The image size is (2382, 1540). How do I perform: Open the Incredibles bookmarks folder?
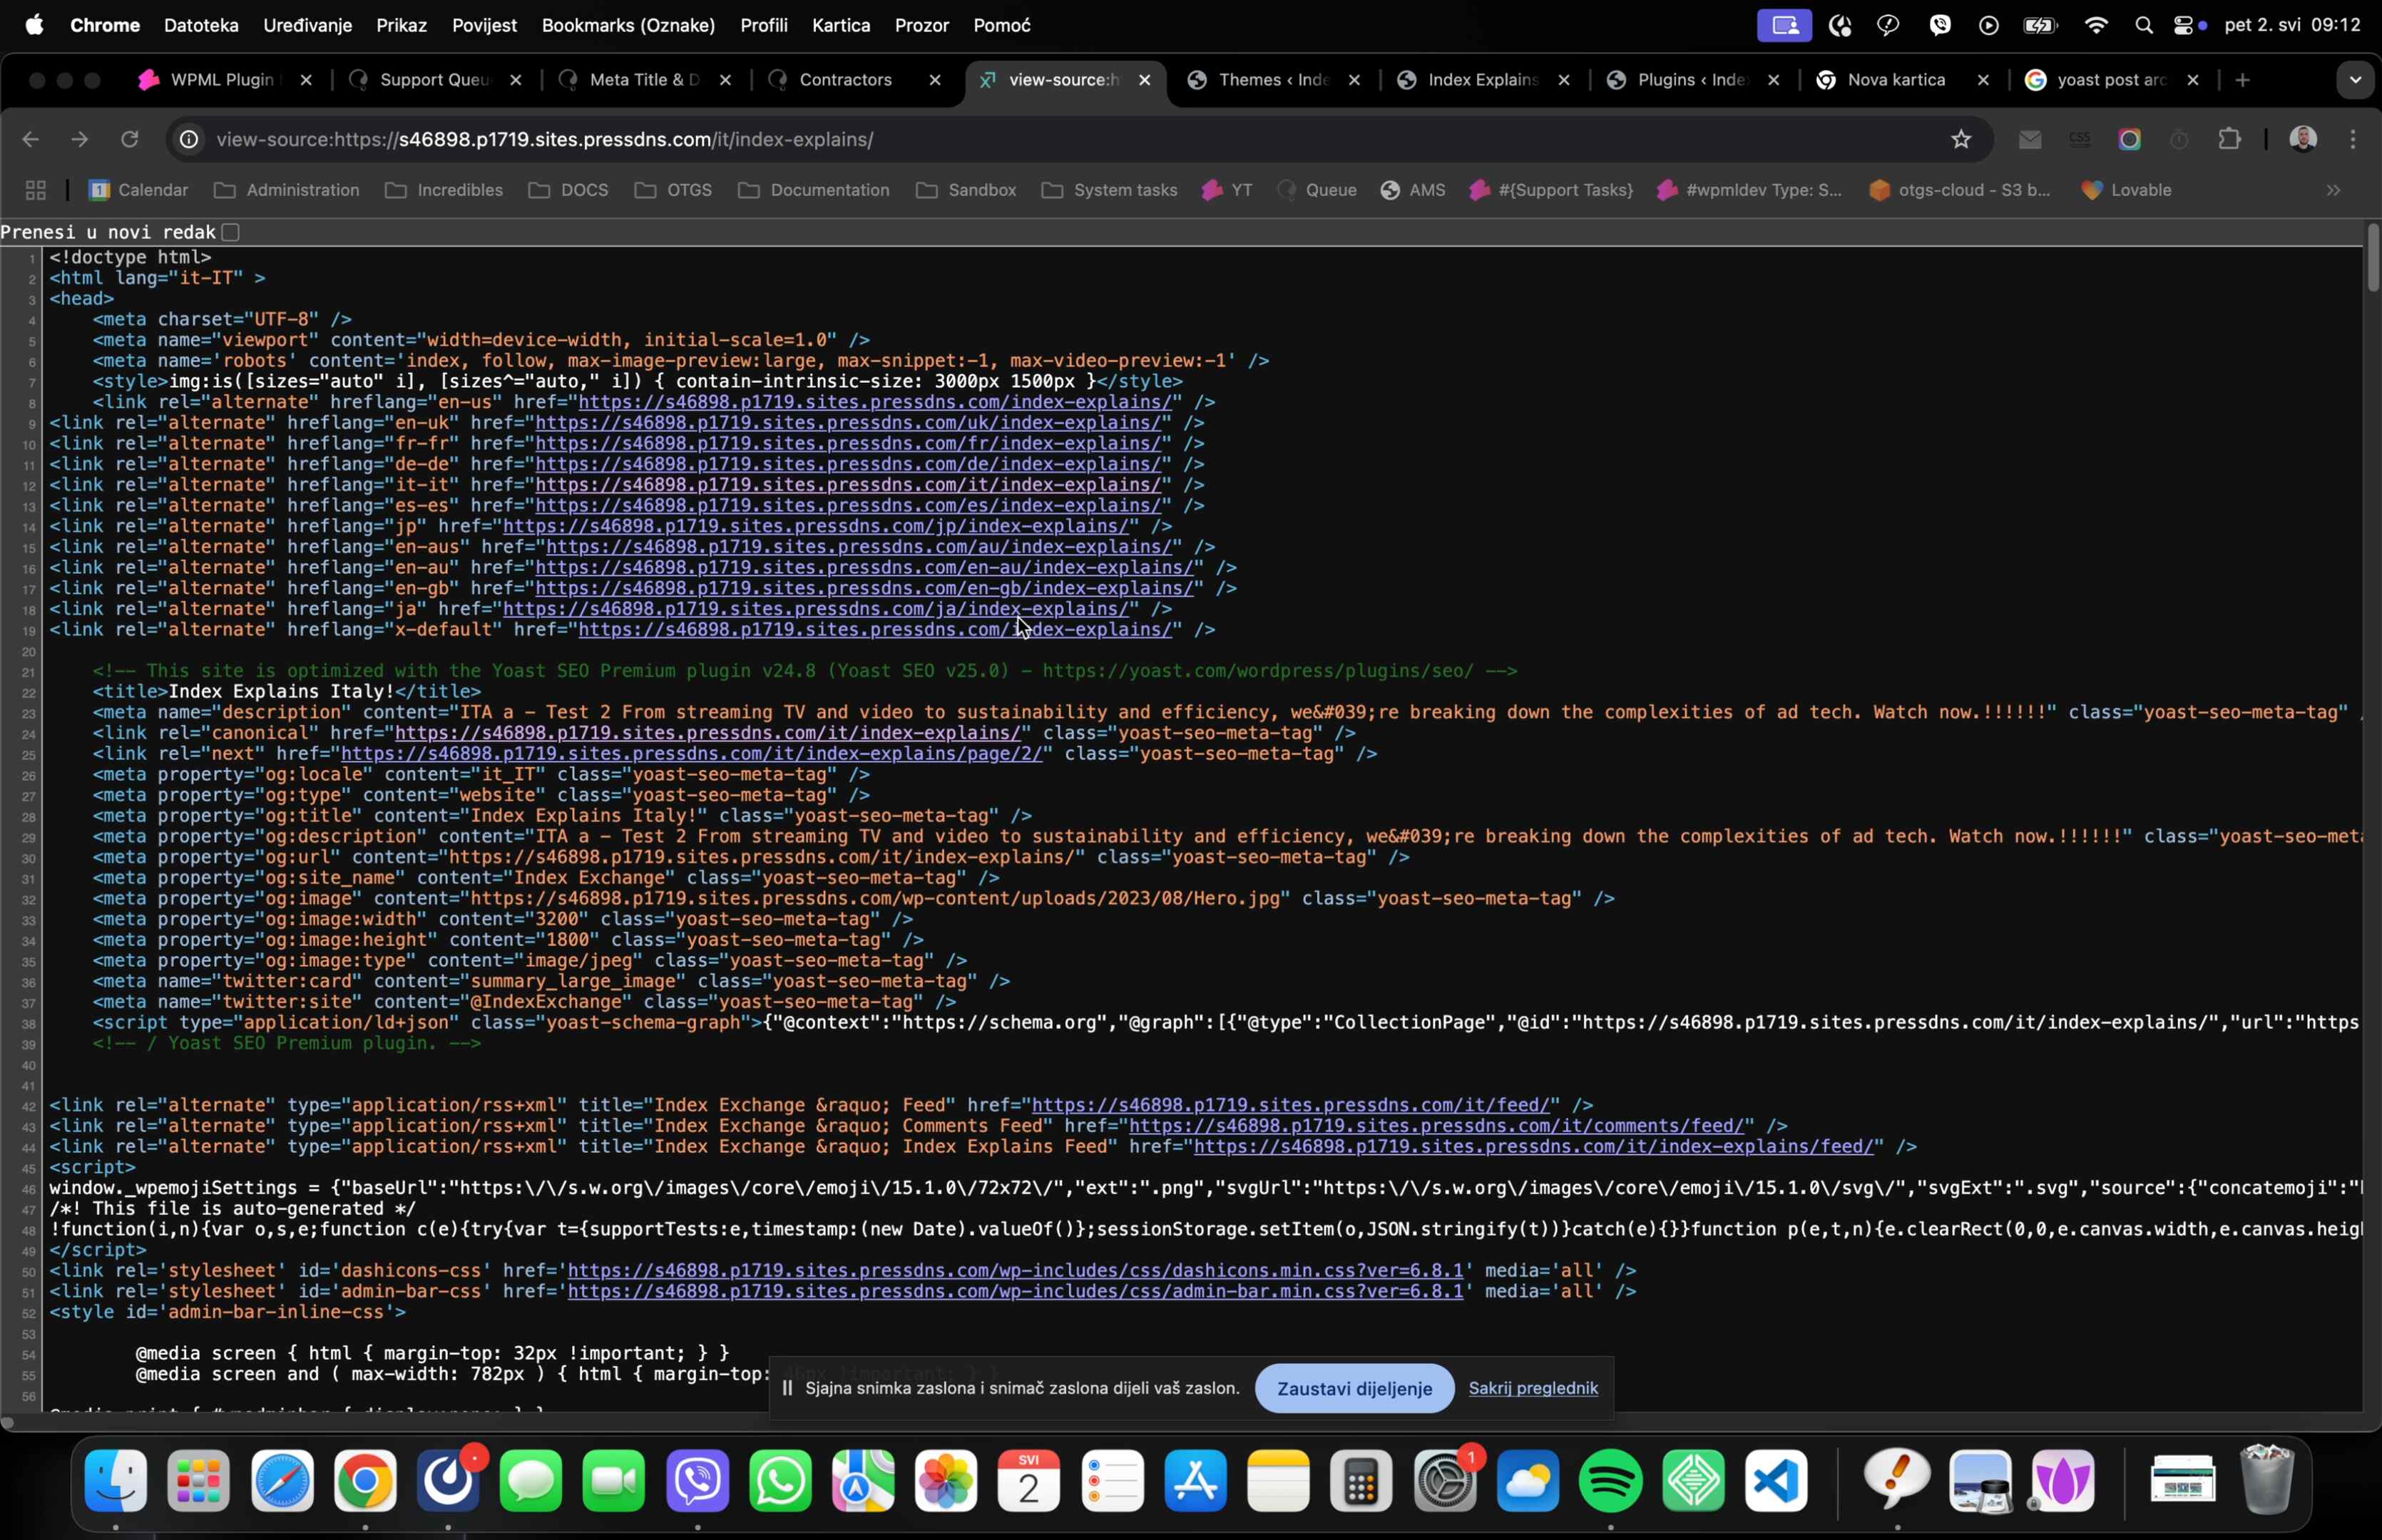444,190
